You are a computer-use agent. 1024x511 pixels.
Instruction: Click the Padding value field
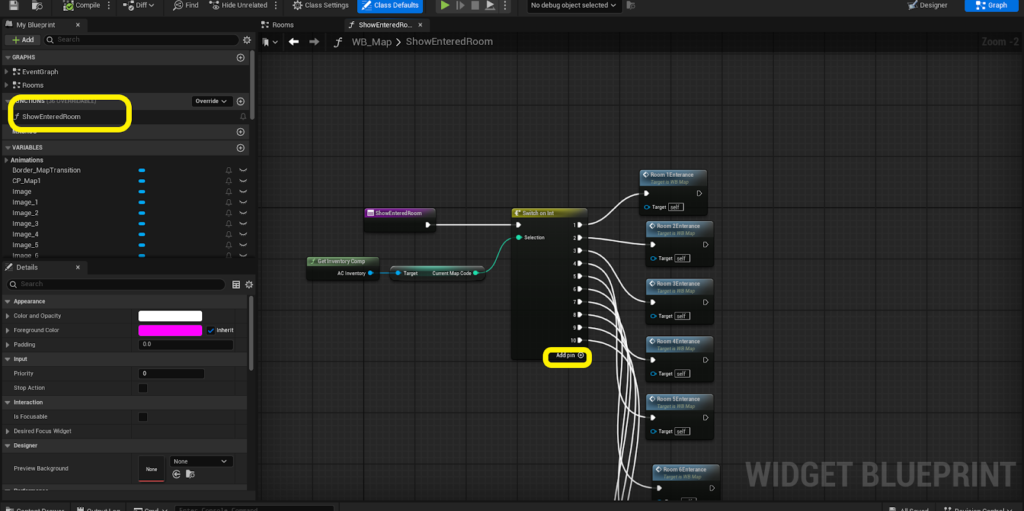click(x=186, y=344)
